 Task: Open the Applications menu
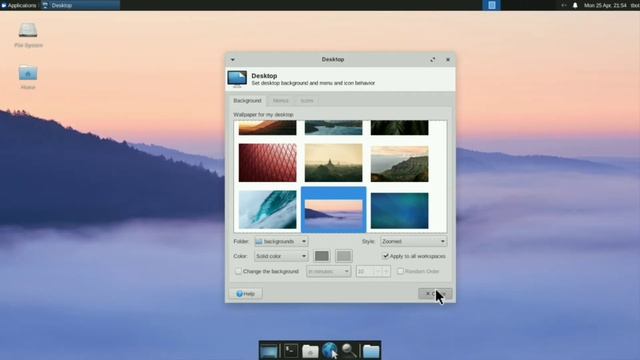coord(19,5)
